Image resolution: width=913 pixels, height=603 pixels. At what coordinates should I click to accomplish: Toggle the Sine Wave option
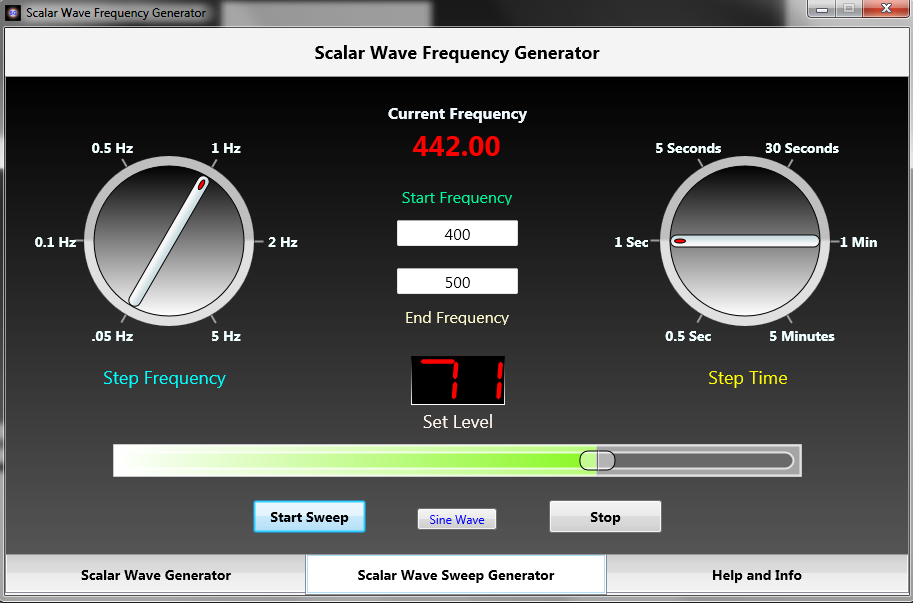(x=456, y=518)
